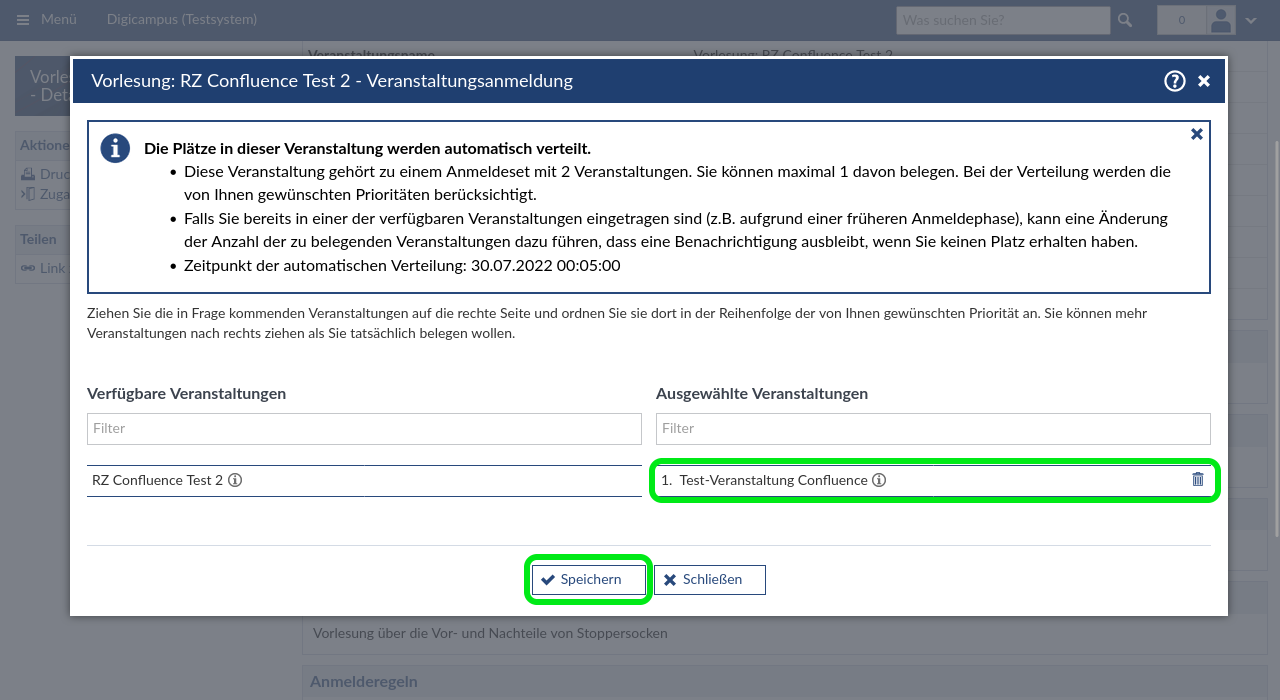Delete Test-Veranstaltung Confluence with trash icon
This screenshot has height=700, width=1280.
click(1198, 480)
